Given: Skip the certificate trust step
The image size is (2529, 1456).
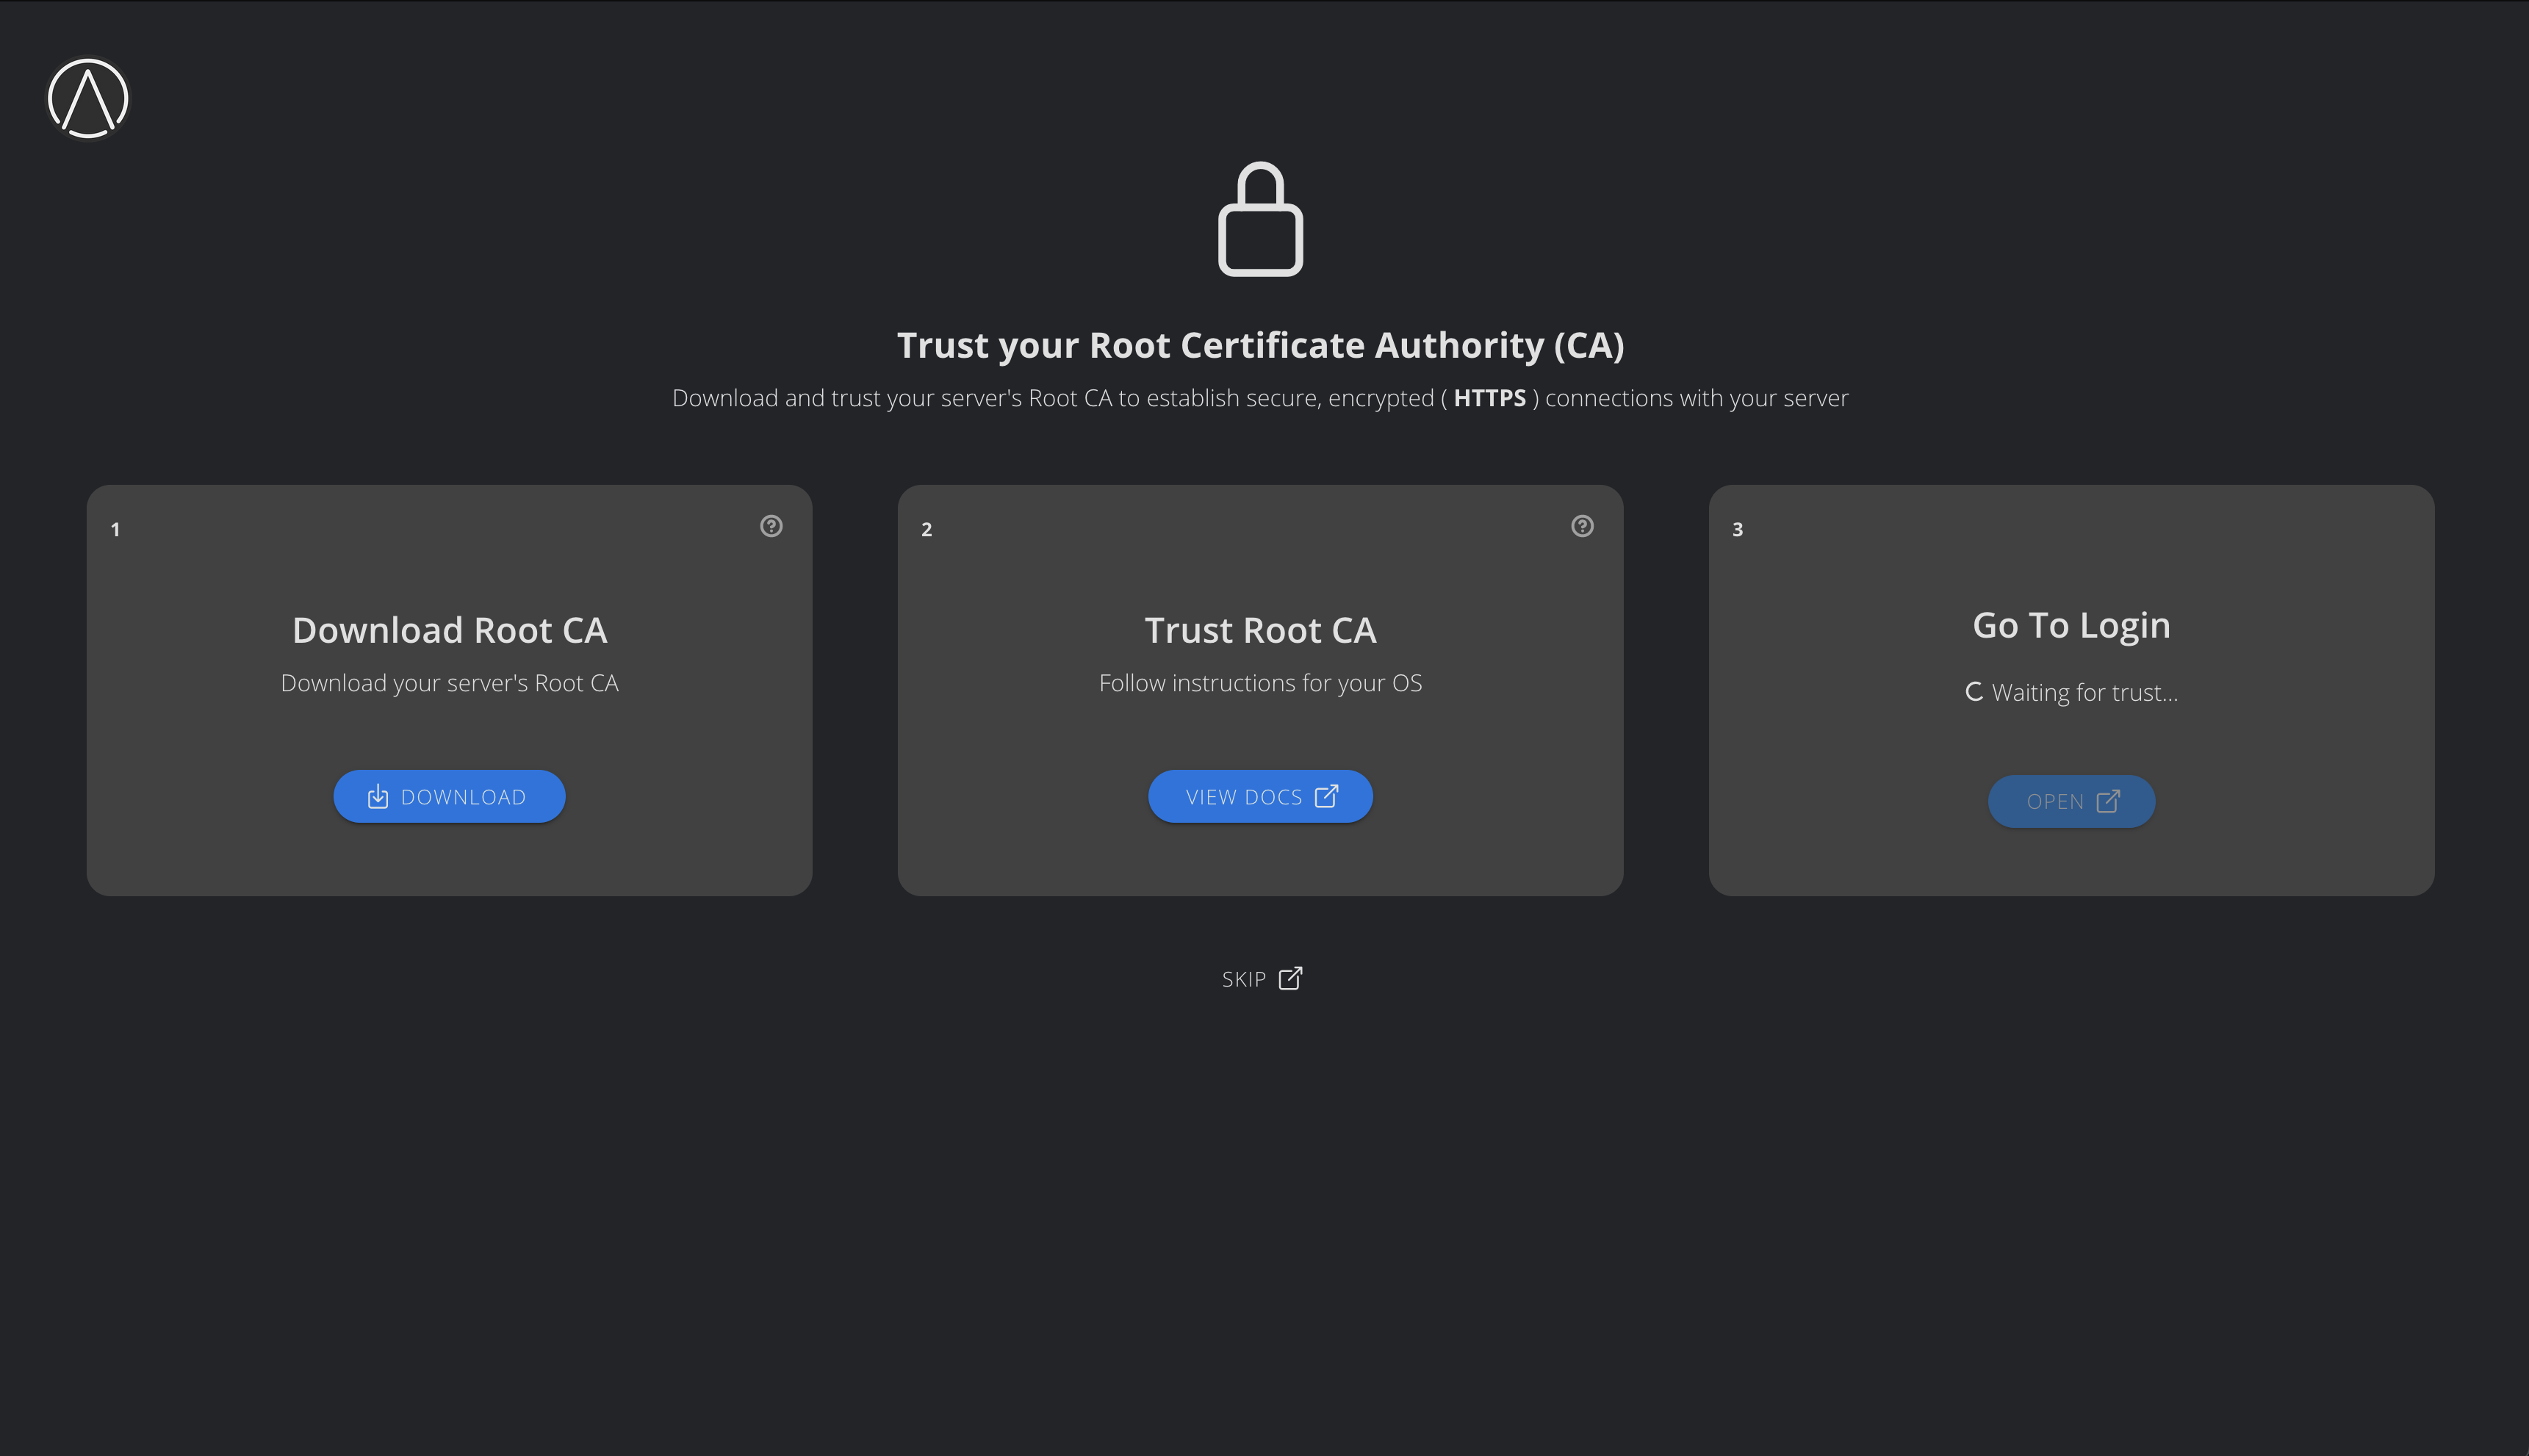Looking at the screenshot, I should (x=1244, y=980).
